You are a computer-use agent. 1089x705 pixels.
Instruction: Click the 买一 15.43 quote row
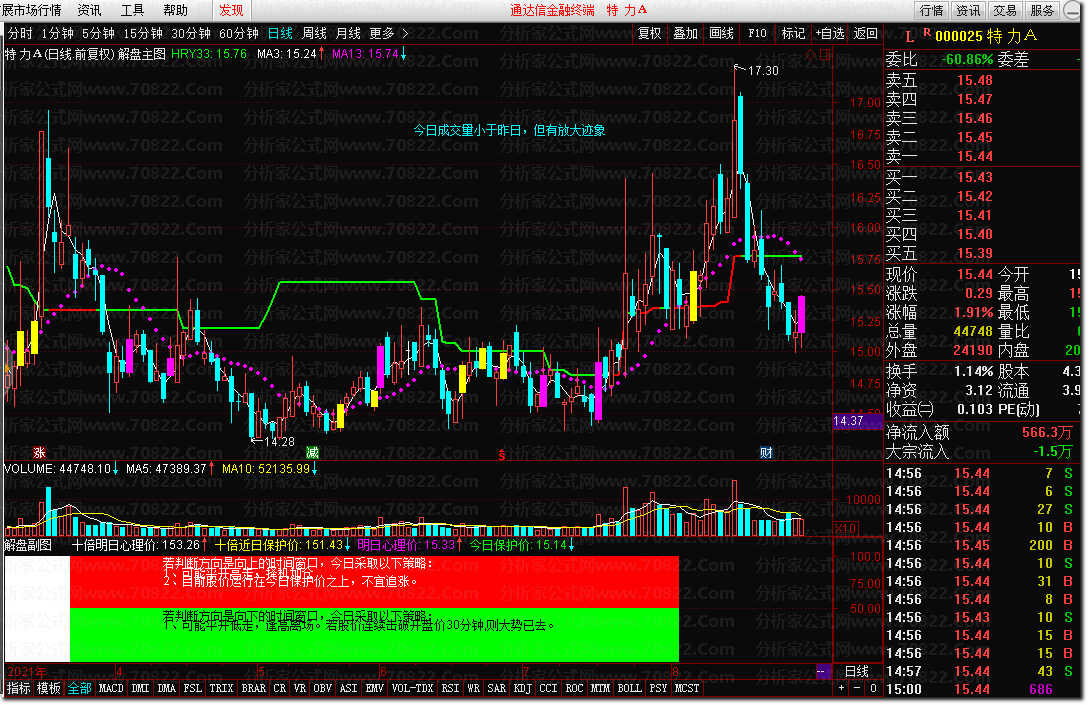[x=982, y=178]
